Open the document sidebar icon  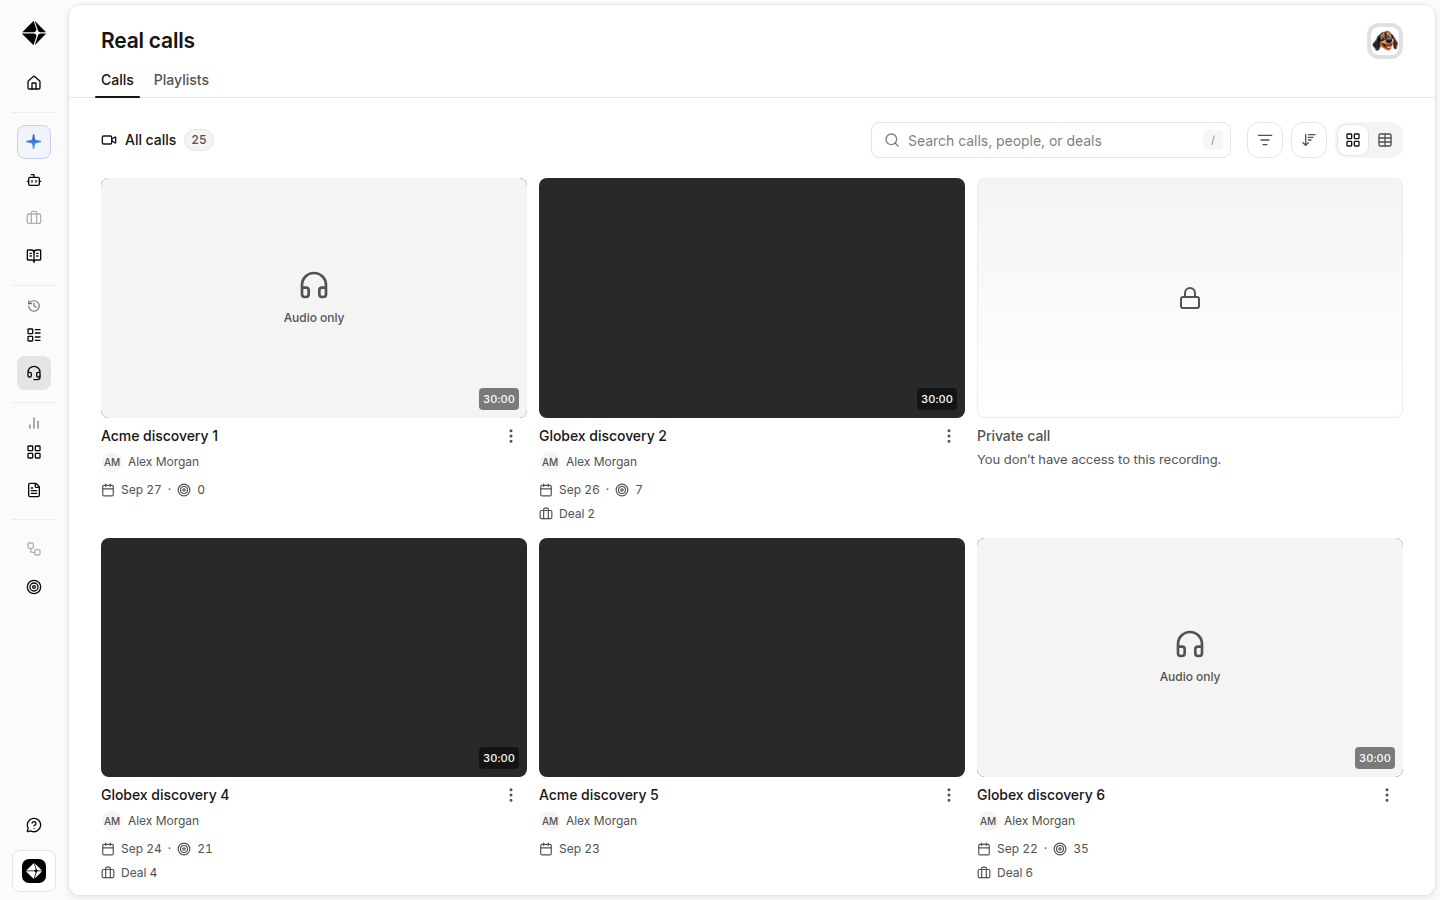tap(34, 490)
